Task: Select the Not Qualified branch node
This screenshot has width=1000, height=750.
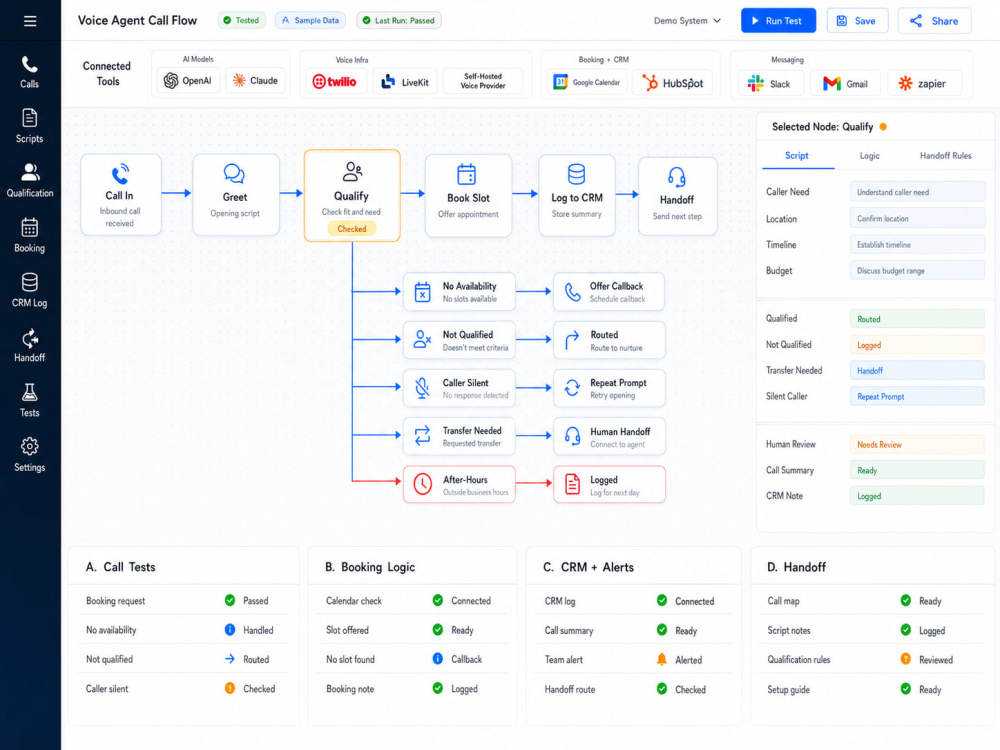Action: click(x=459, y=340)
